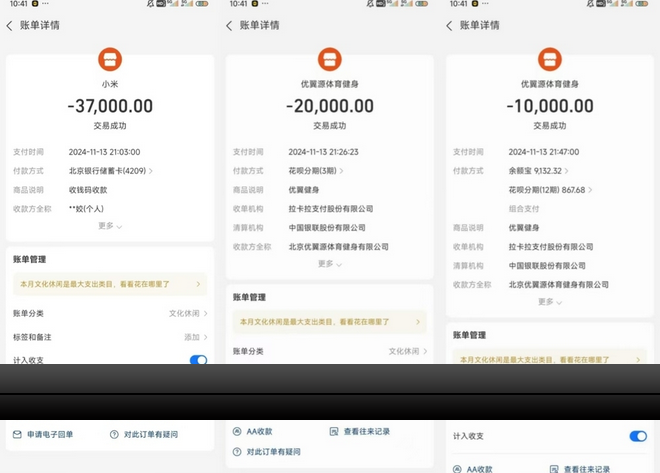Open 标签和备注 添加 row

(x=110, y=337)
